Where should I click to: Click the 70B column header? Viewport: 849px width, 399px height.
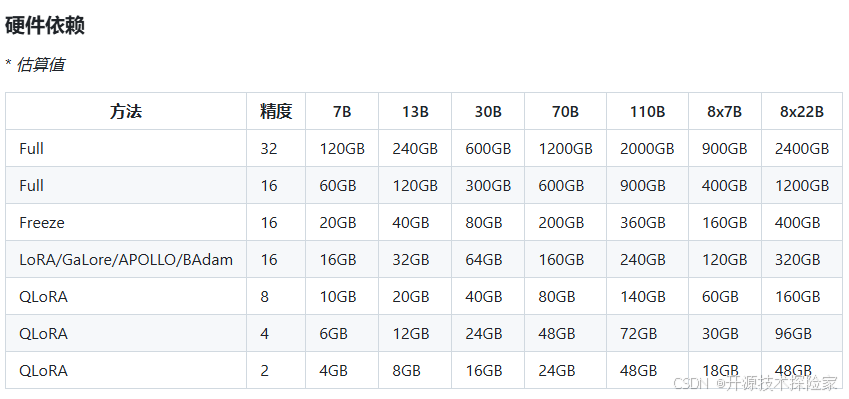tap(565, 112)
